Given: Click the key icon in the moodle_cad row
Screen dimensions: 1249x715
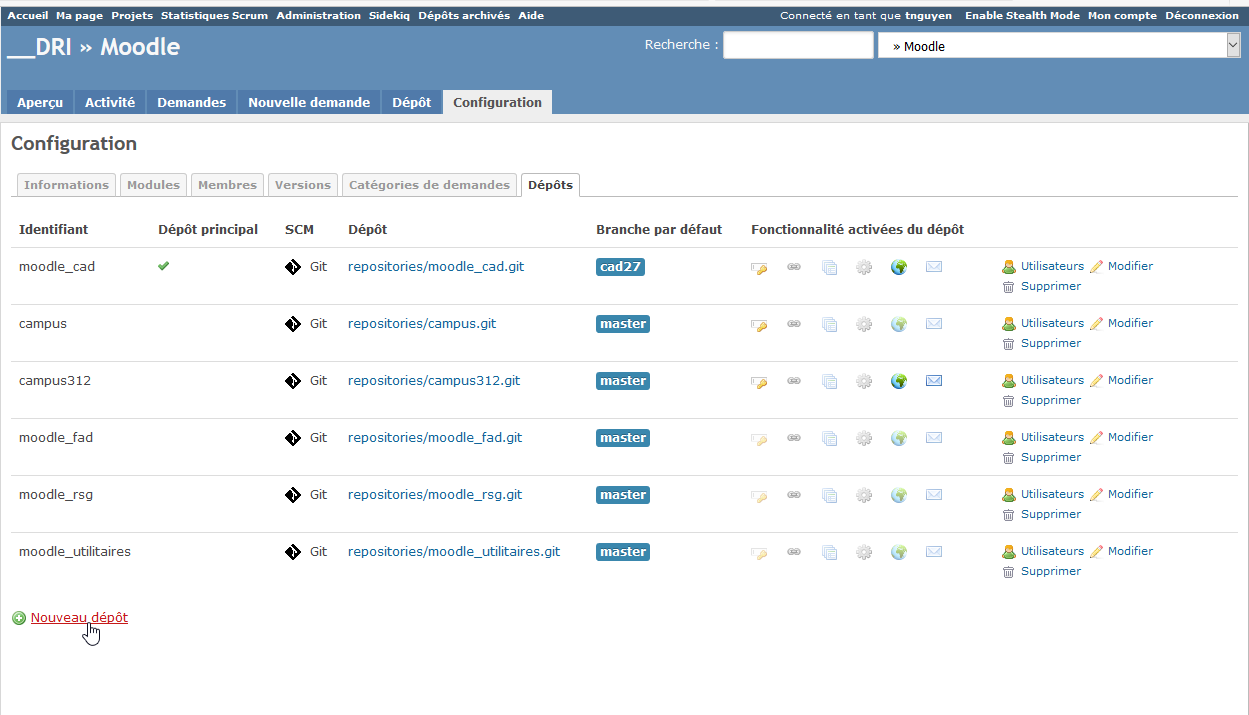Looking at the screenshot, I should click(x=759, y=268).
